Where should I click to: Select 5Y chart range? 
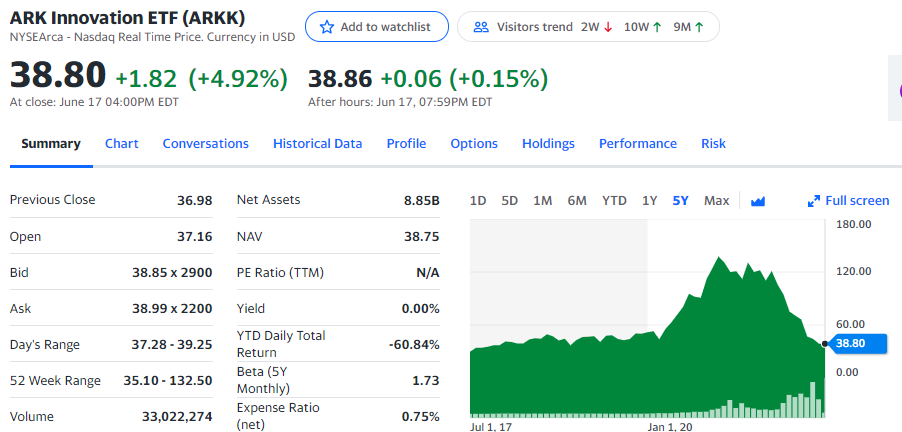[x=681, y=201]
